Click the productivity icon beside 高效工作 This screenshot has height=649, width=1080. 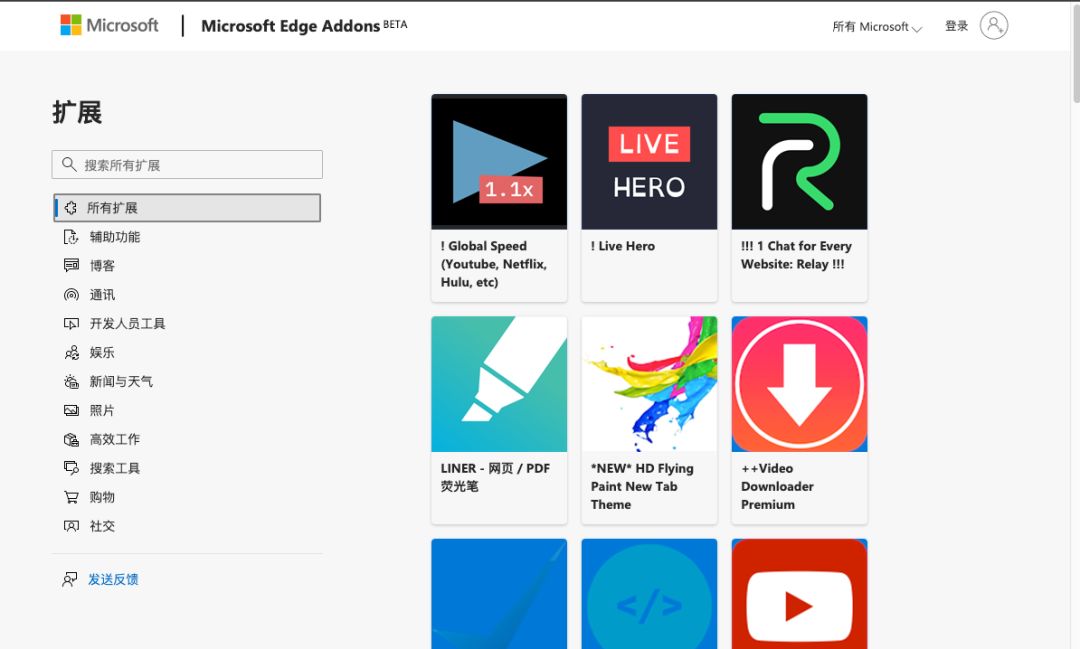(x=71, y=440)
